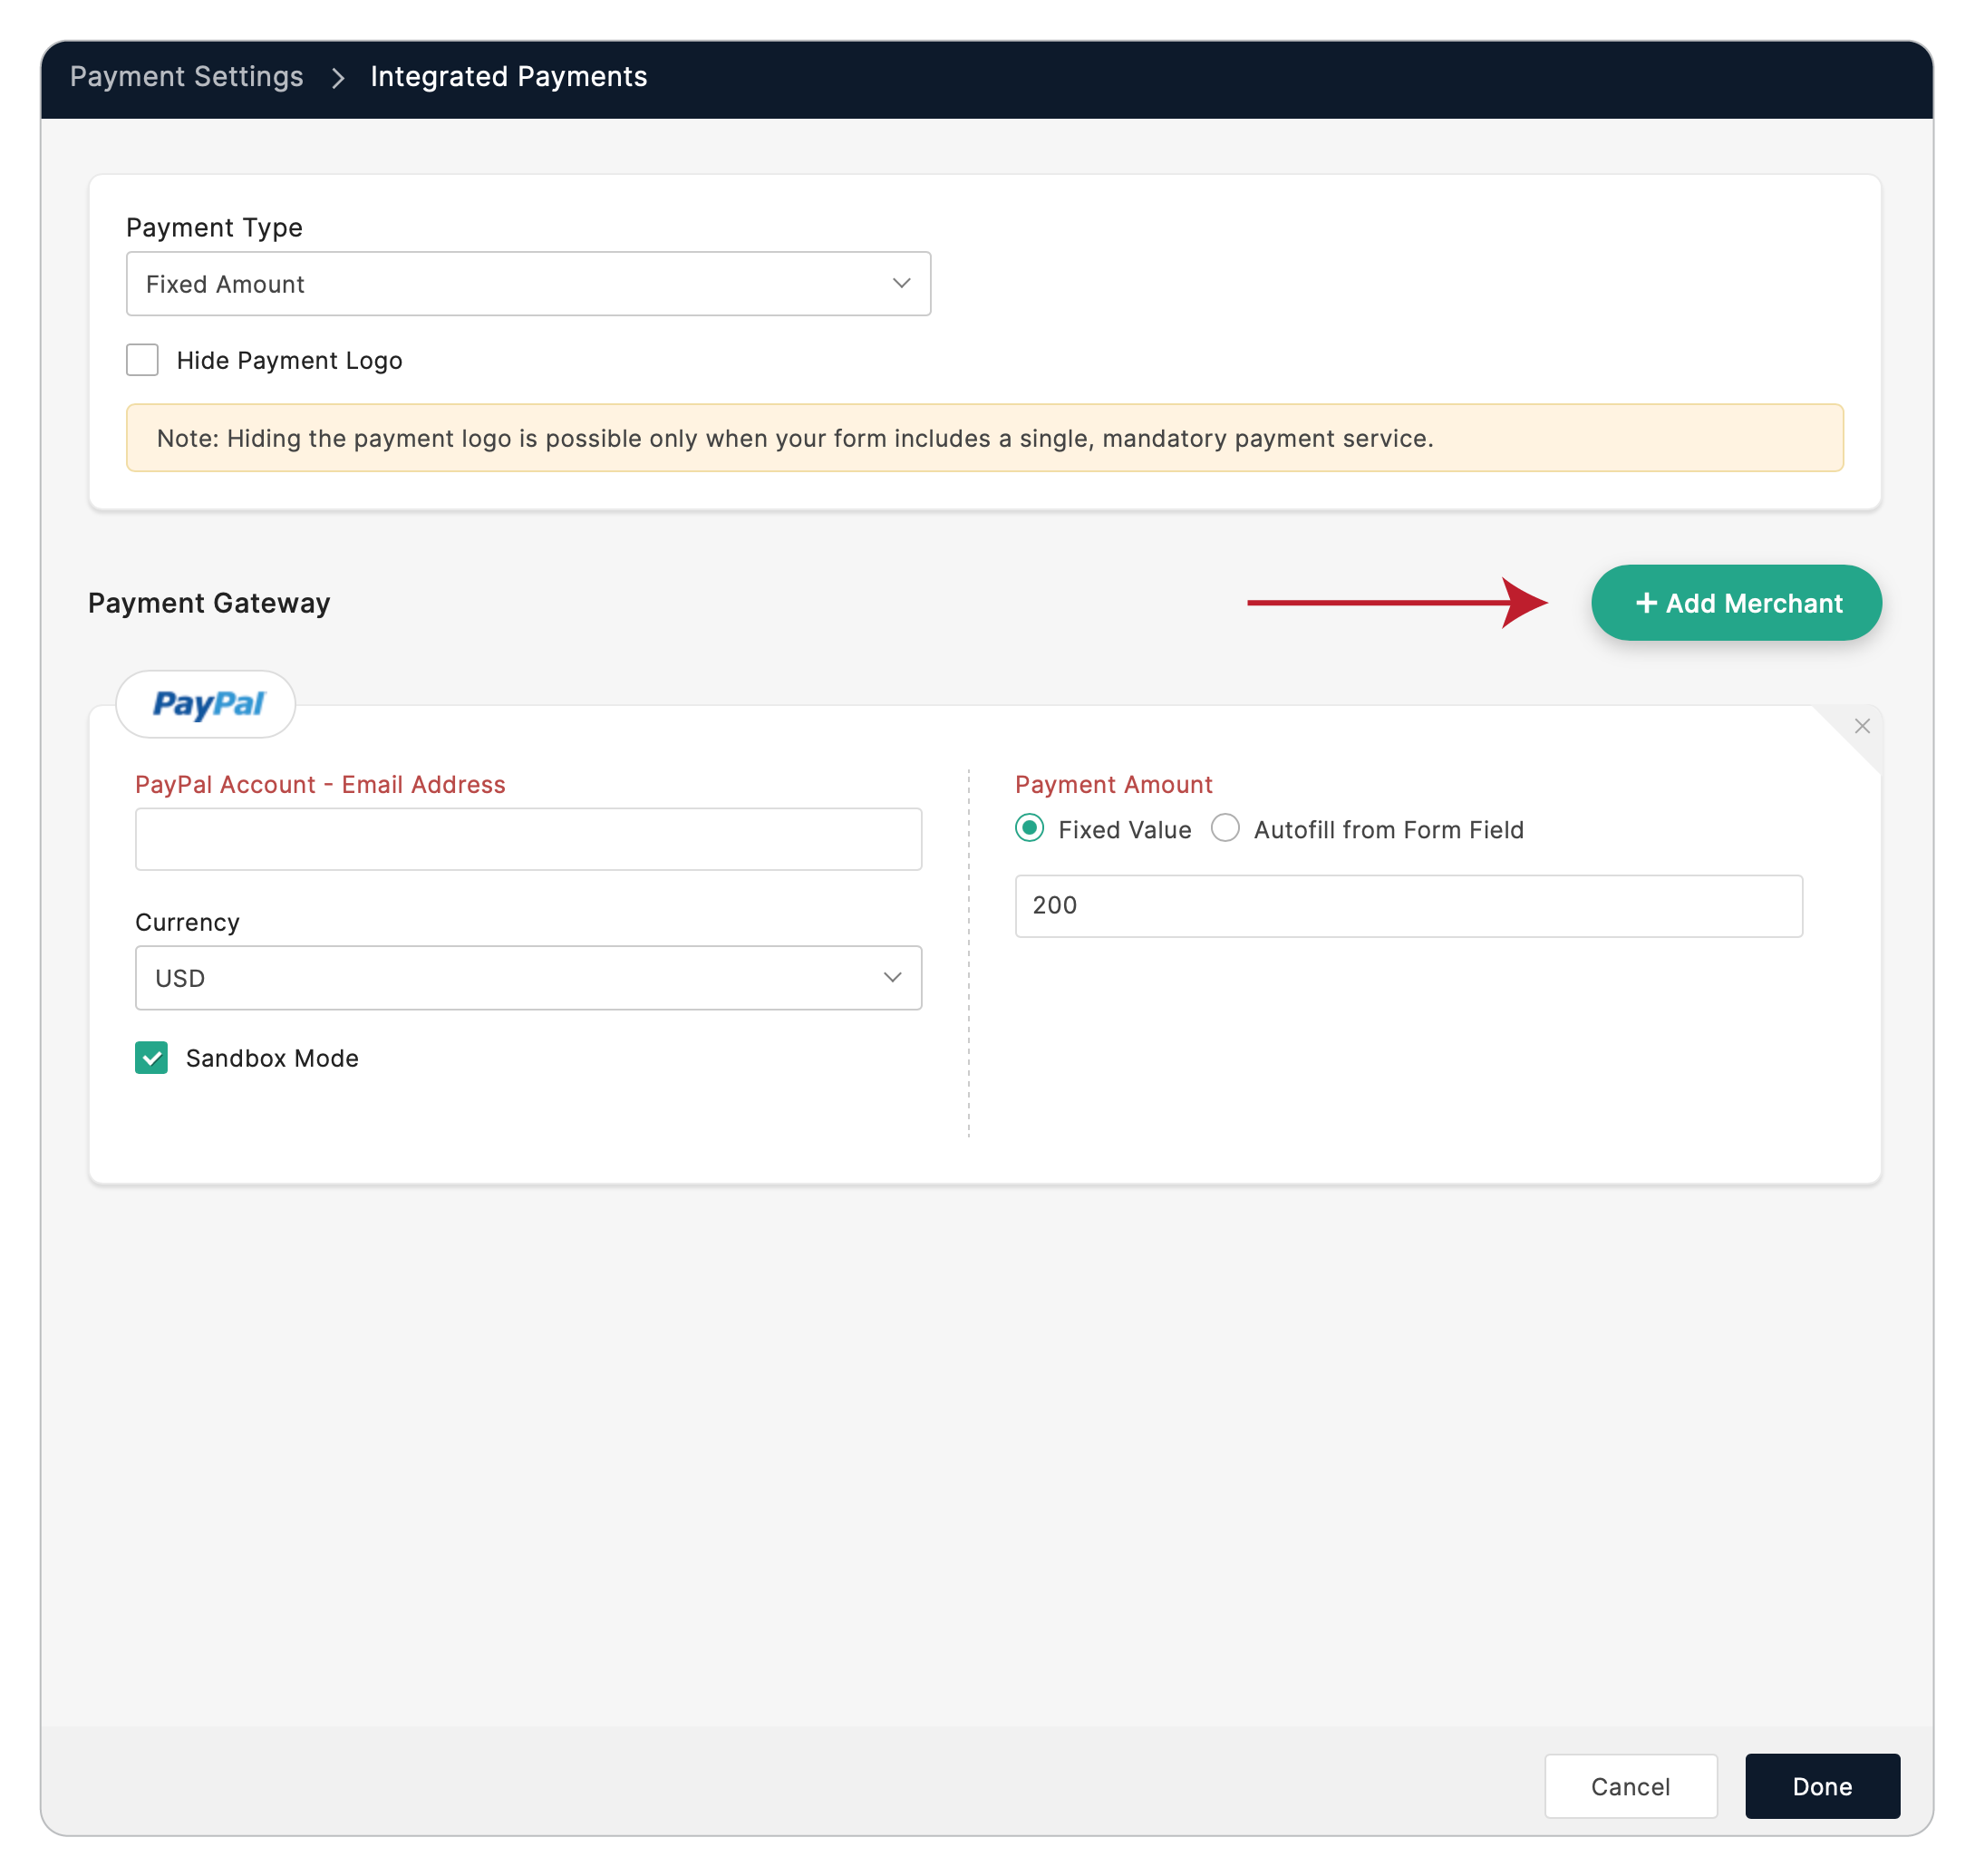
Task: Remove PayPal gateway with X icon
Action: tap(1861, 726)
